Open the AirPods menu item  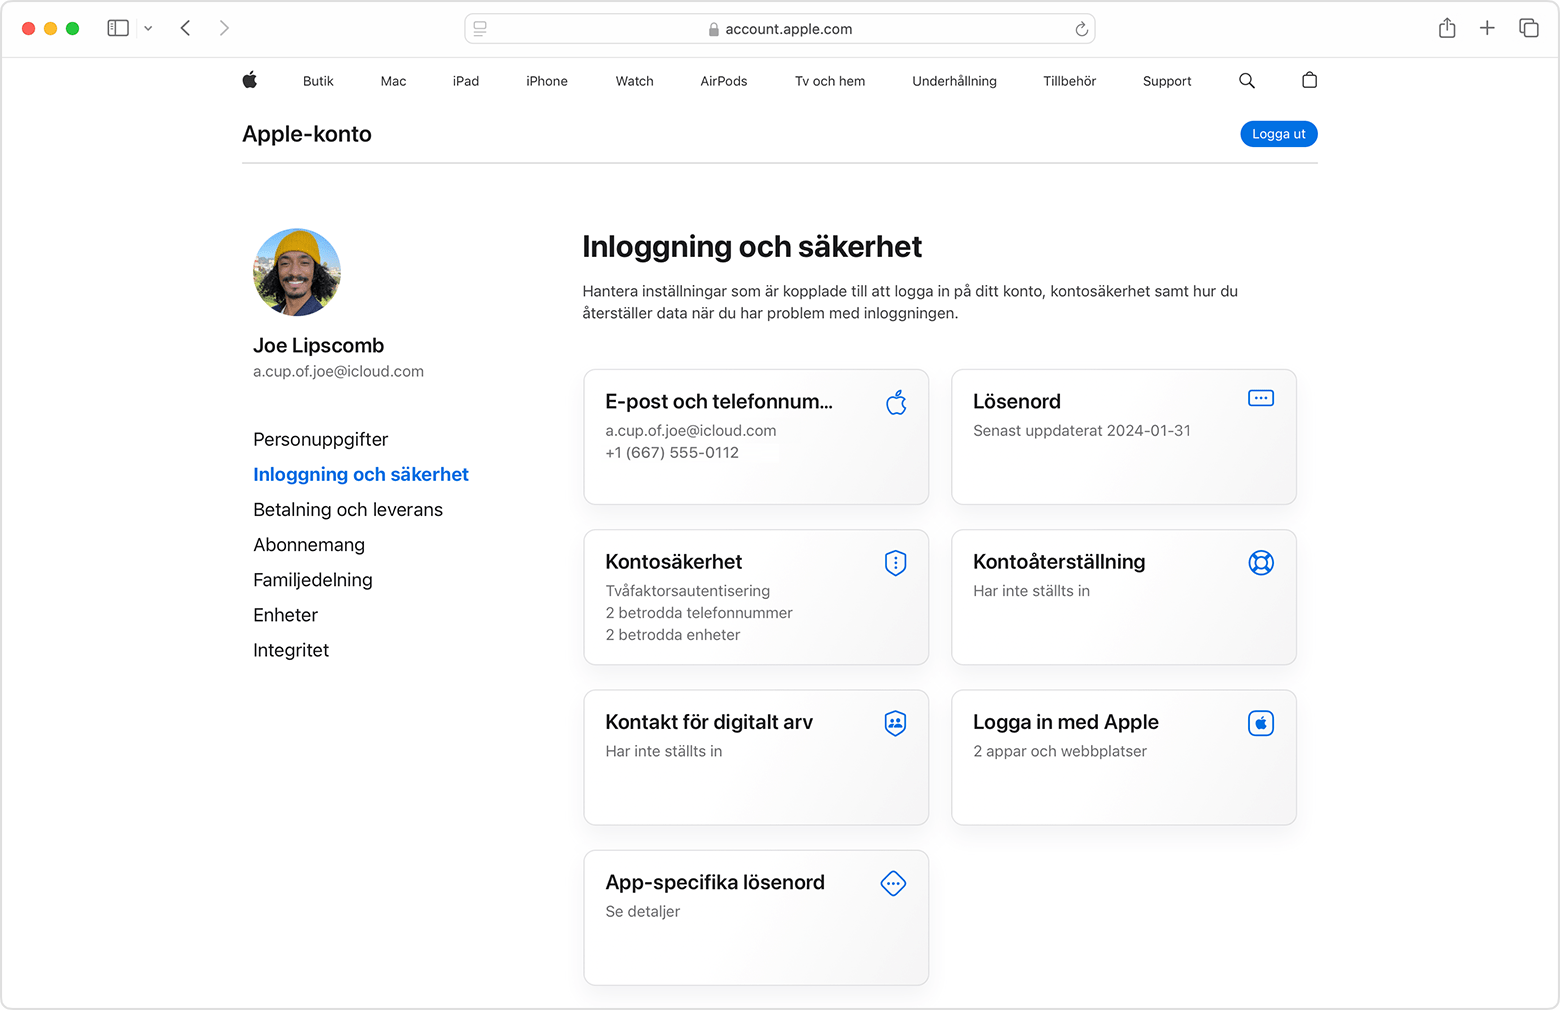pyautogui.click(x=724, y=81)
